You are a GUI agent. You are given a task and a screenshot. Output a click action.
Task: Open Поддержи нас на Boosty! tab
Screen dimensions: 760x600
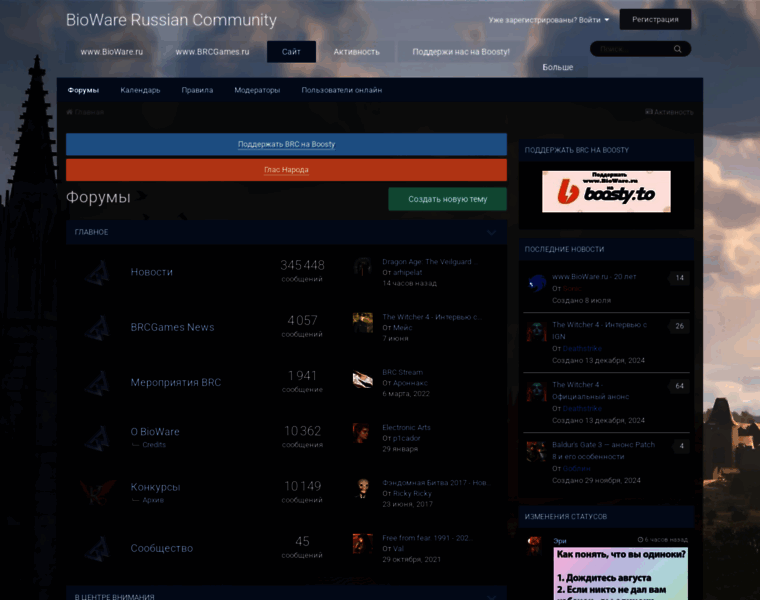pyautogui.click(x=461, y=52)
